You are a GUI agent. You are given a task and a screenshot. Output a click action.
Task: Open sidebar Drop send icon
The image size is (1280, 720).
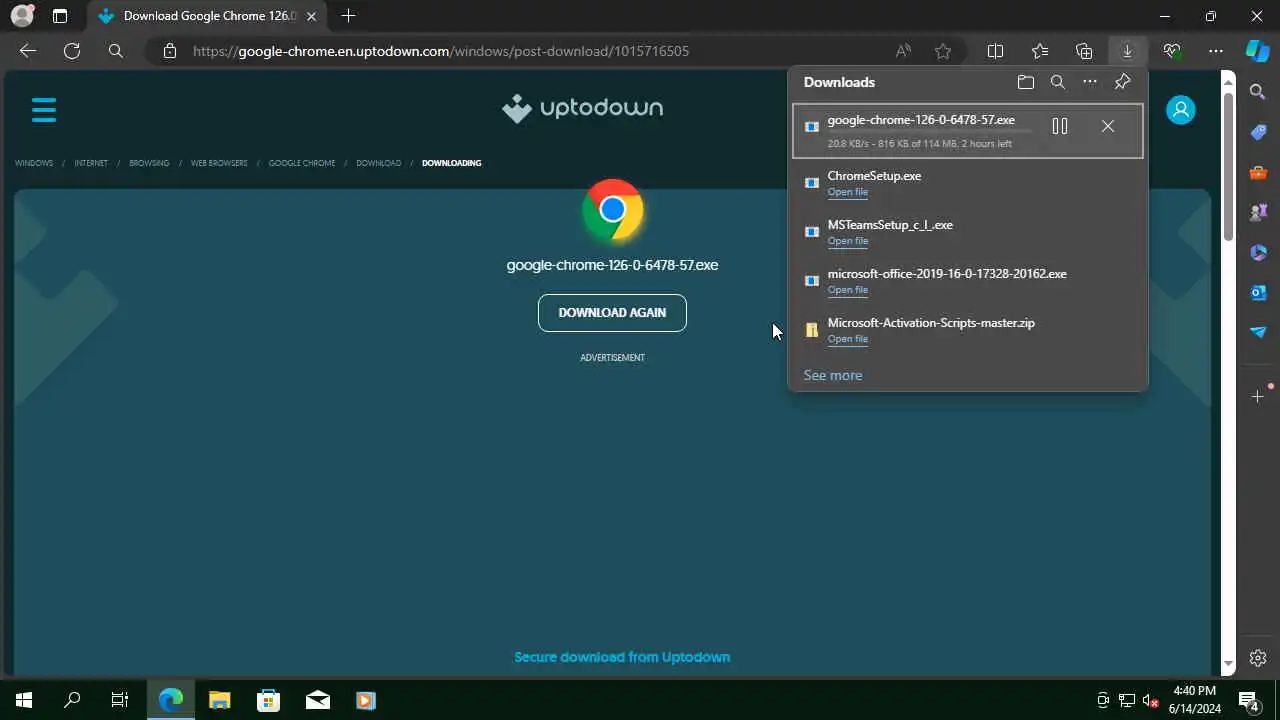click(x=1258, y=332)
